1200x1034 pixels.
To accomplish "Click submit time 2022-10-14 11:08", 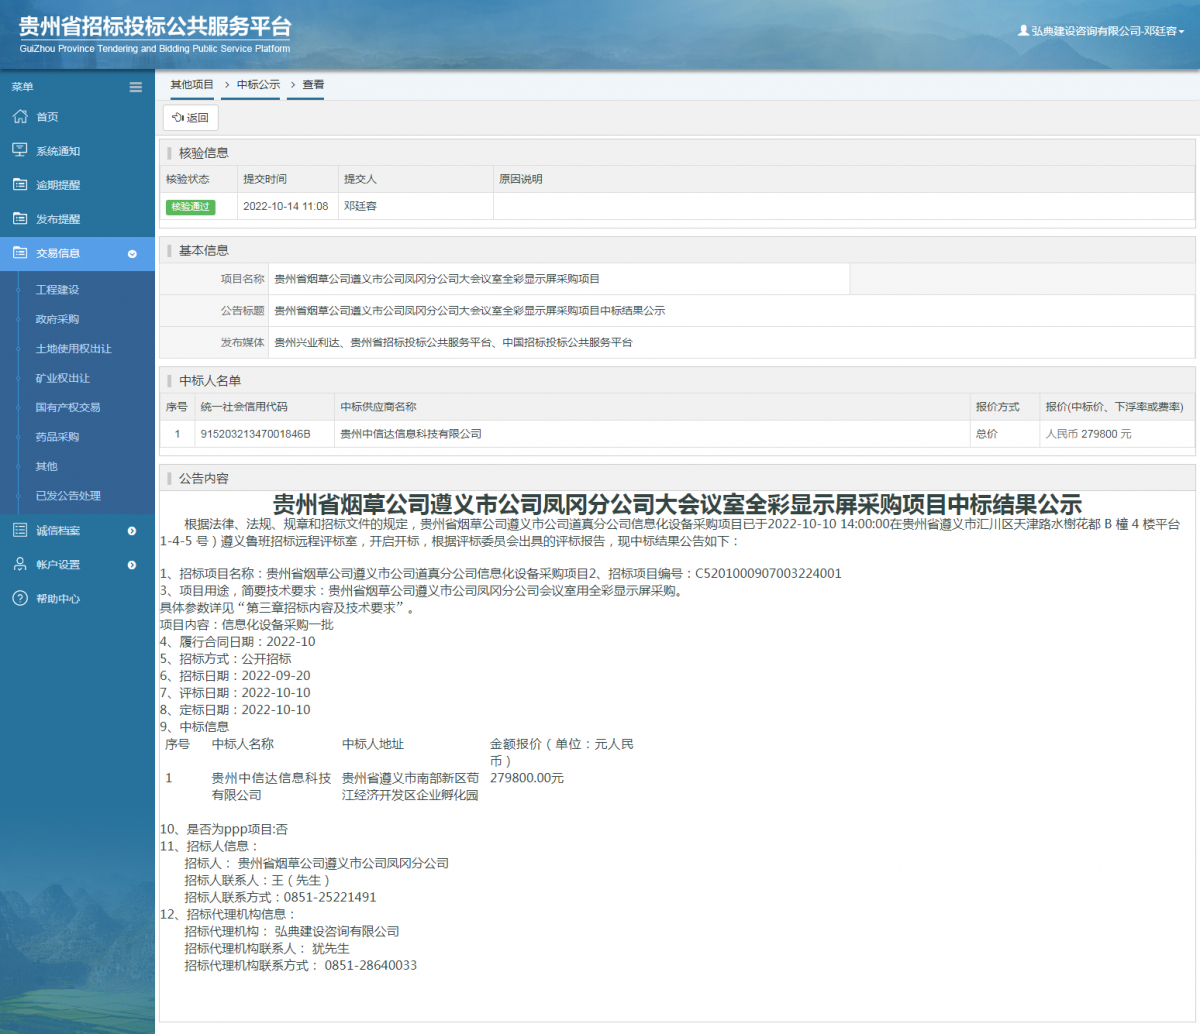I will [285, 206].
